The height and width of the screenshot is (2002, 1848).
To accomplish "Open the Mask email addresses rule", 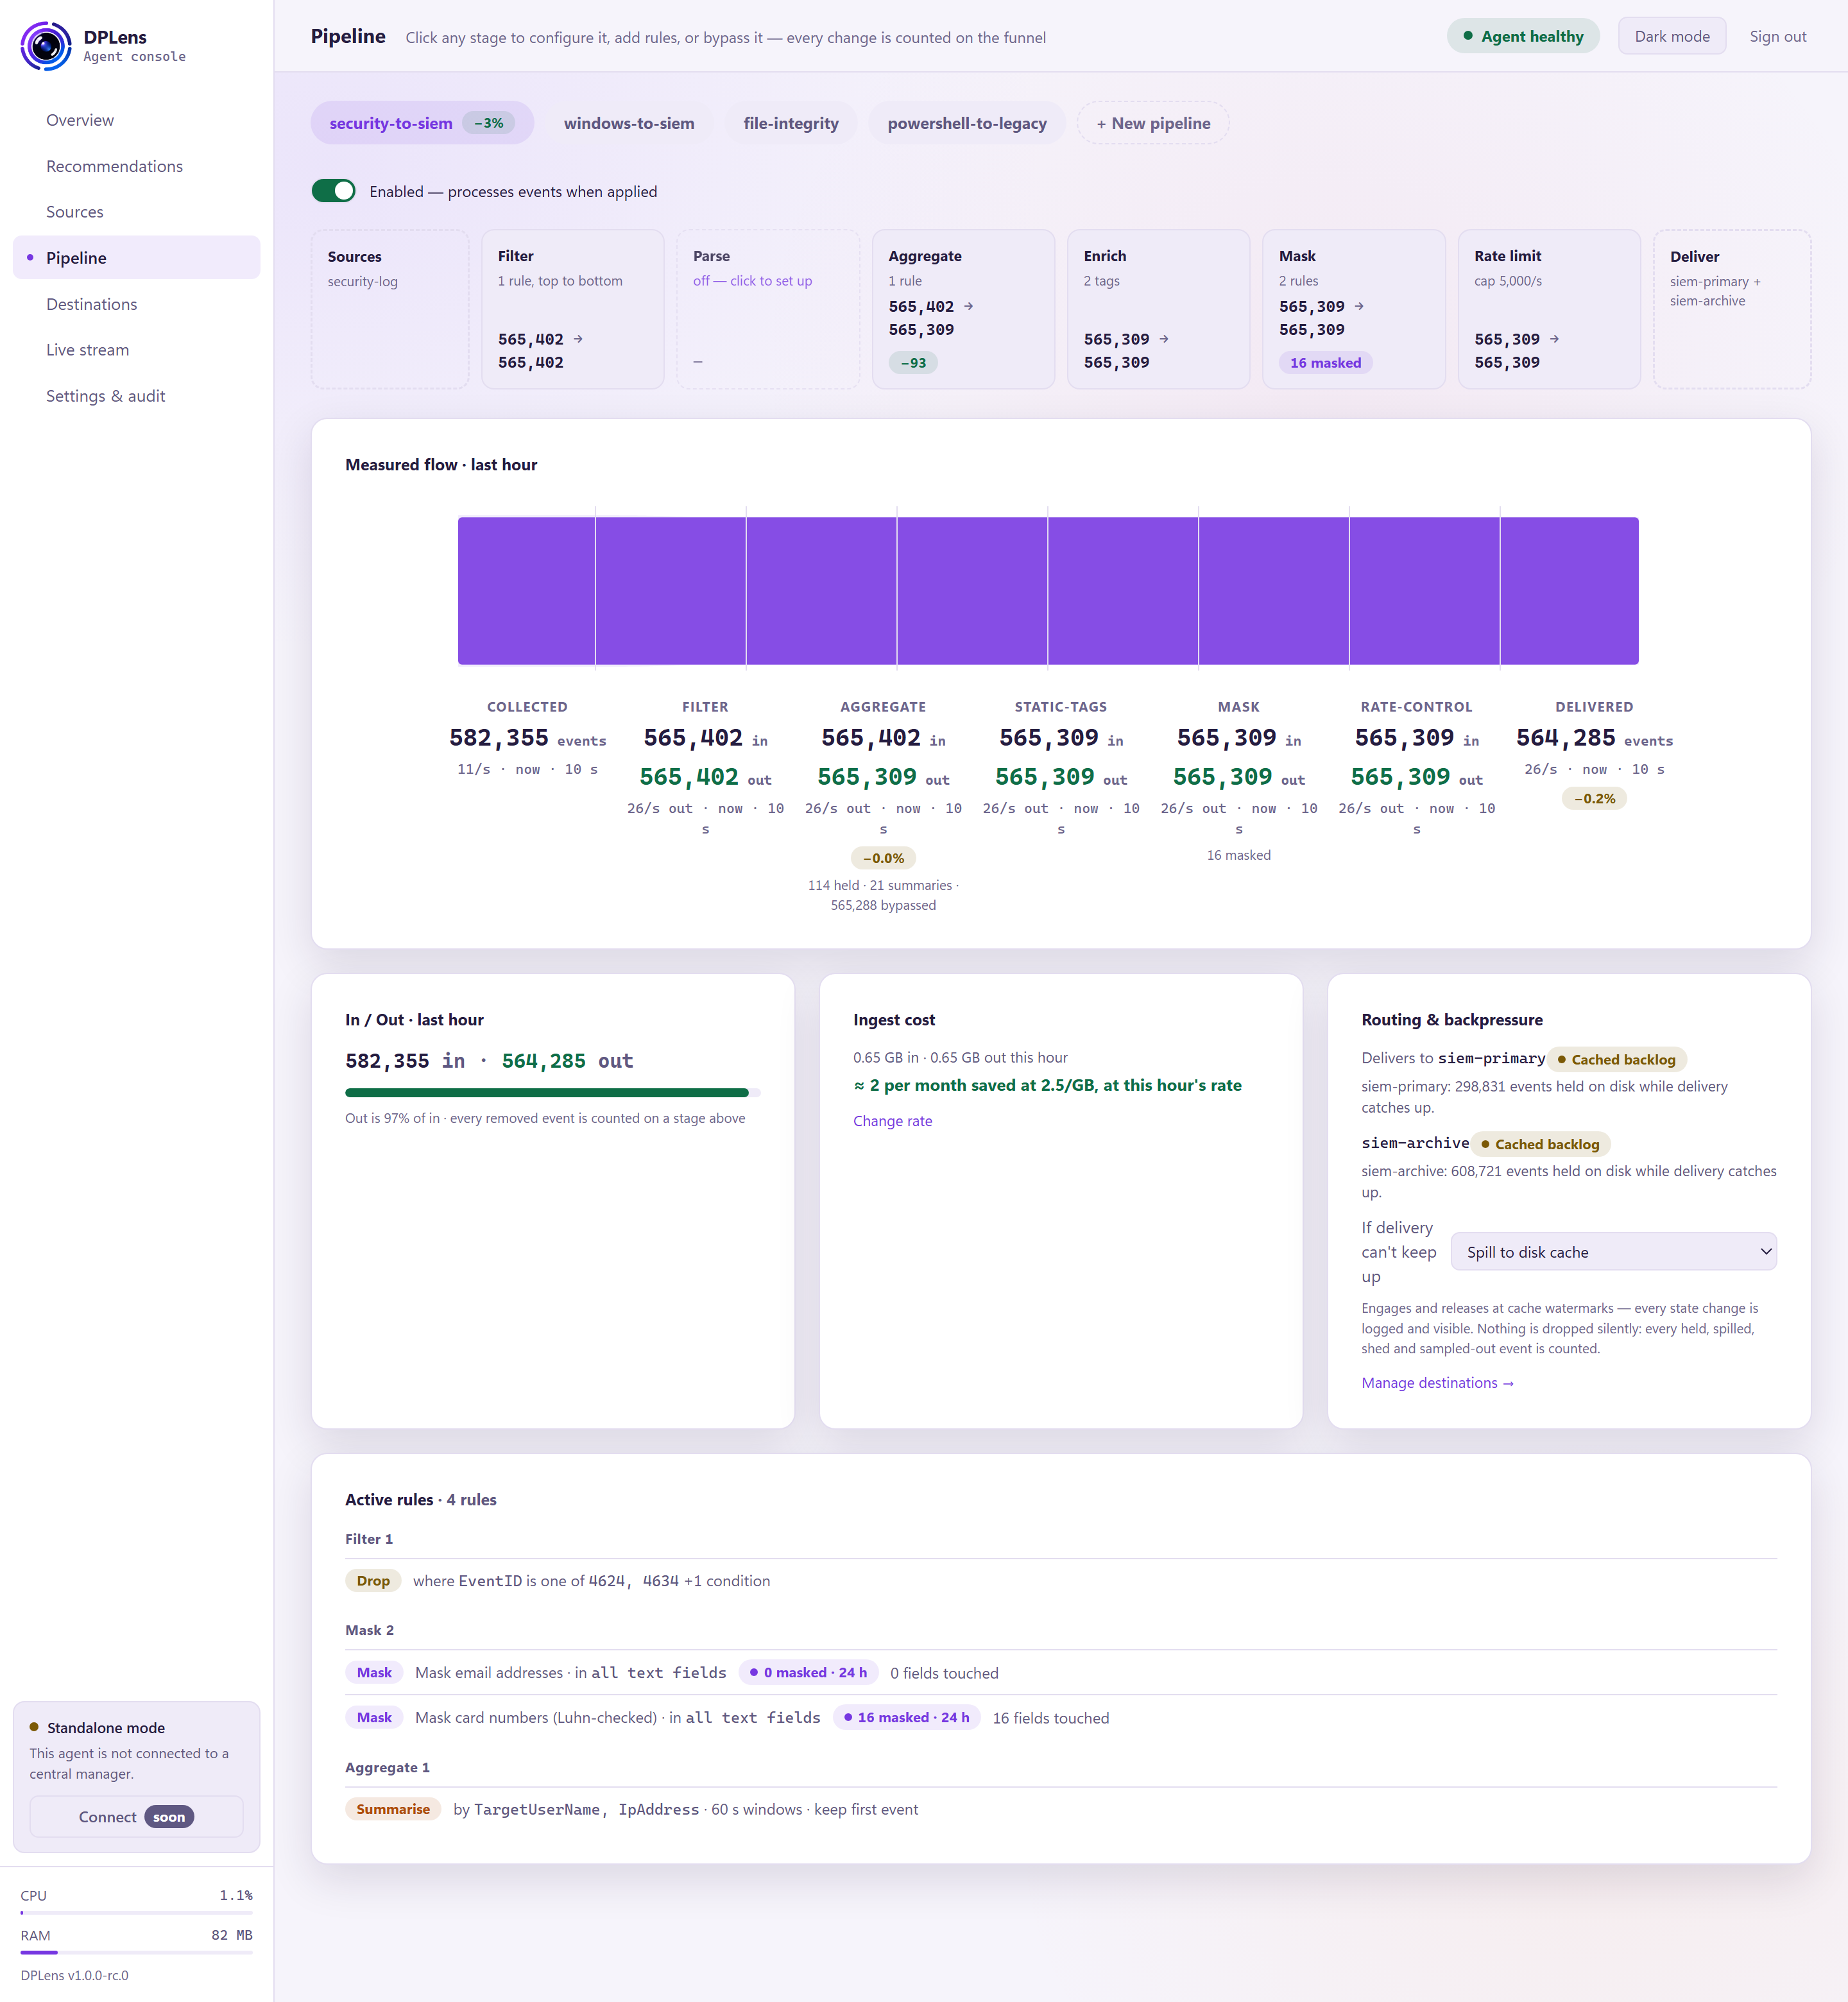I will click(1061, 1672).
